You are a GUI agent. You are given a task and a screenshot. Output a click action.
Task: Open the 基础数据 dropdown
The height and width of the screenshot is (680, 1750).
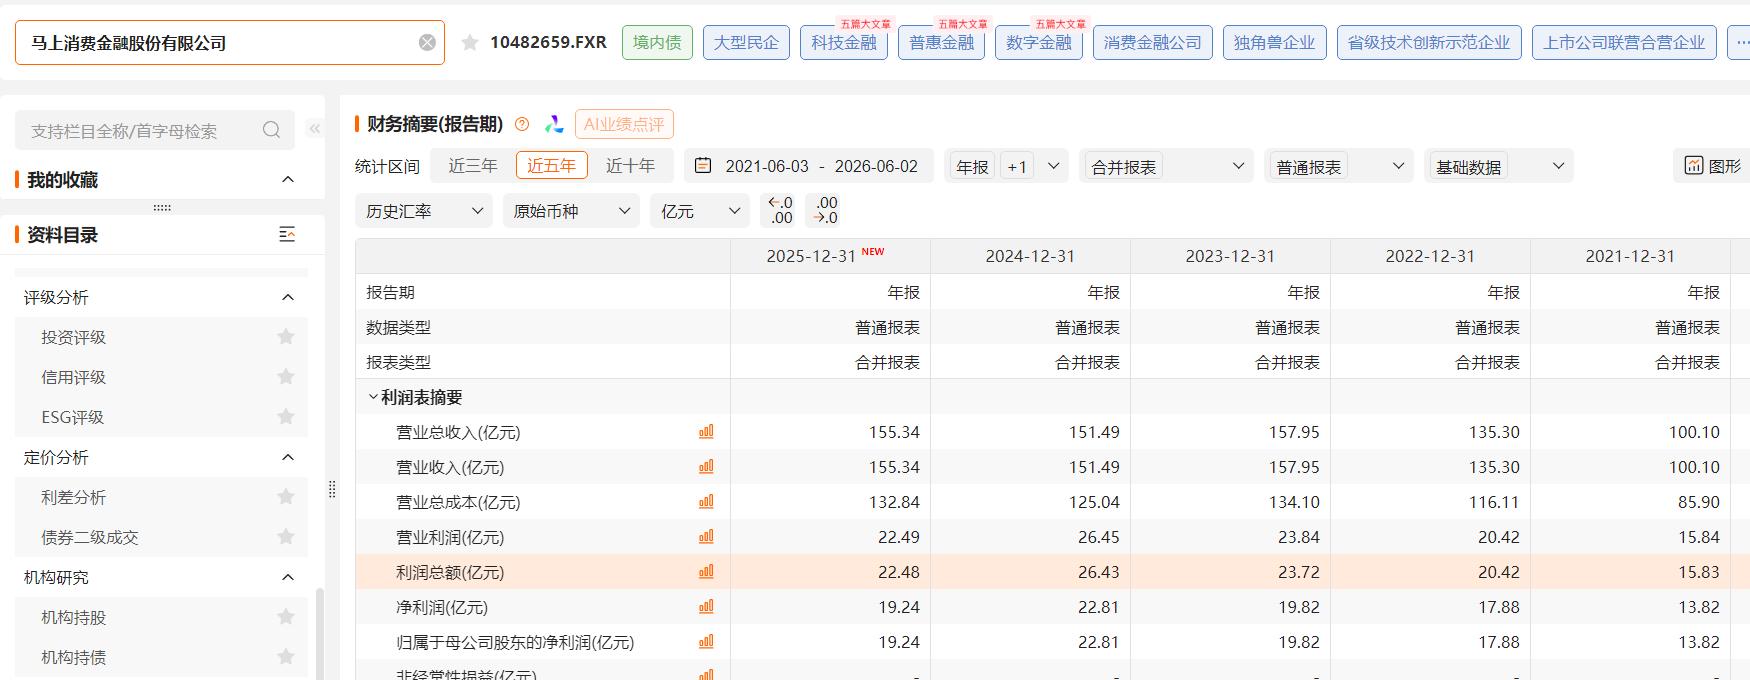click(x=1499, y=166)
